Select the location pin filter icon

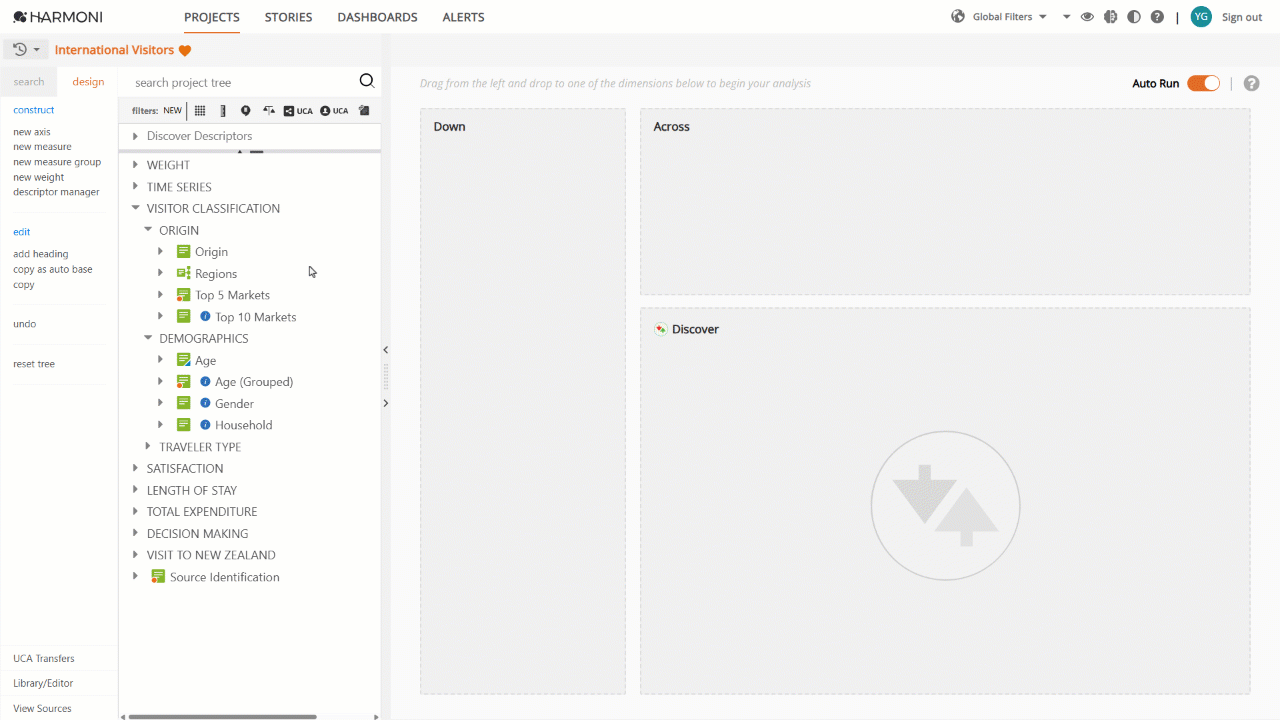tap(246, 111)
